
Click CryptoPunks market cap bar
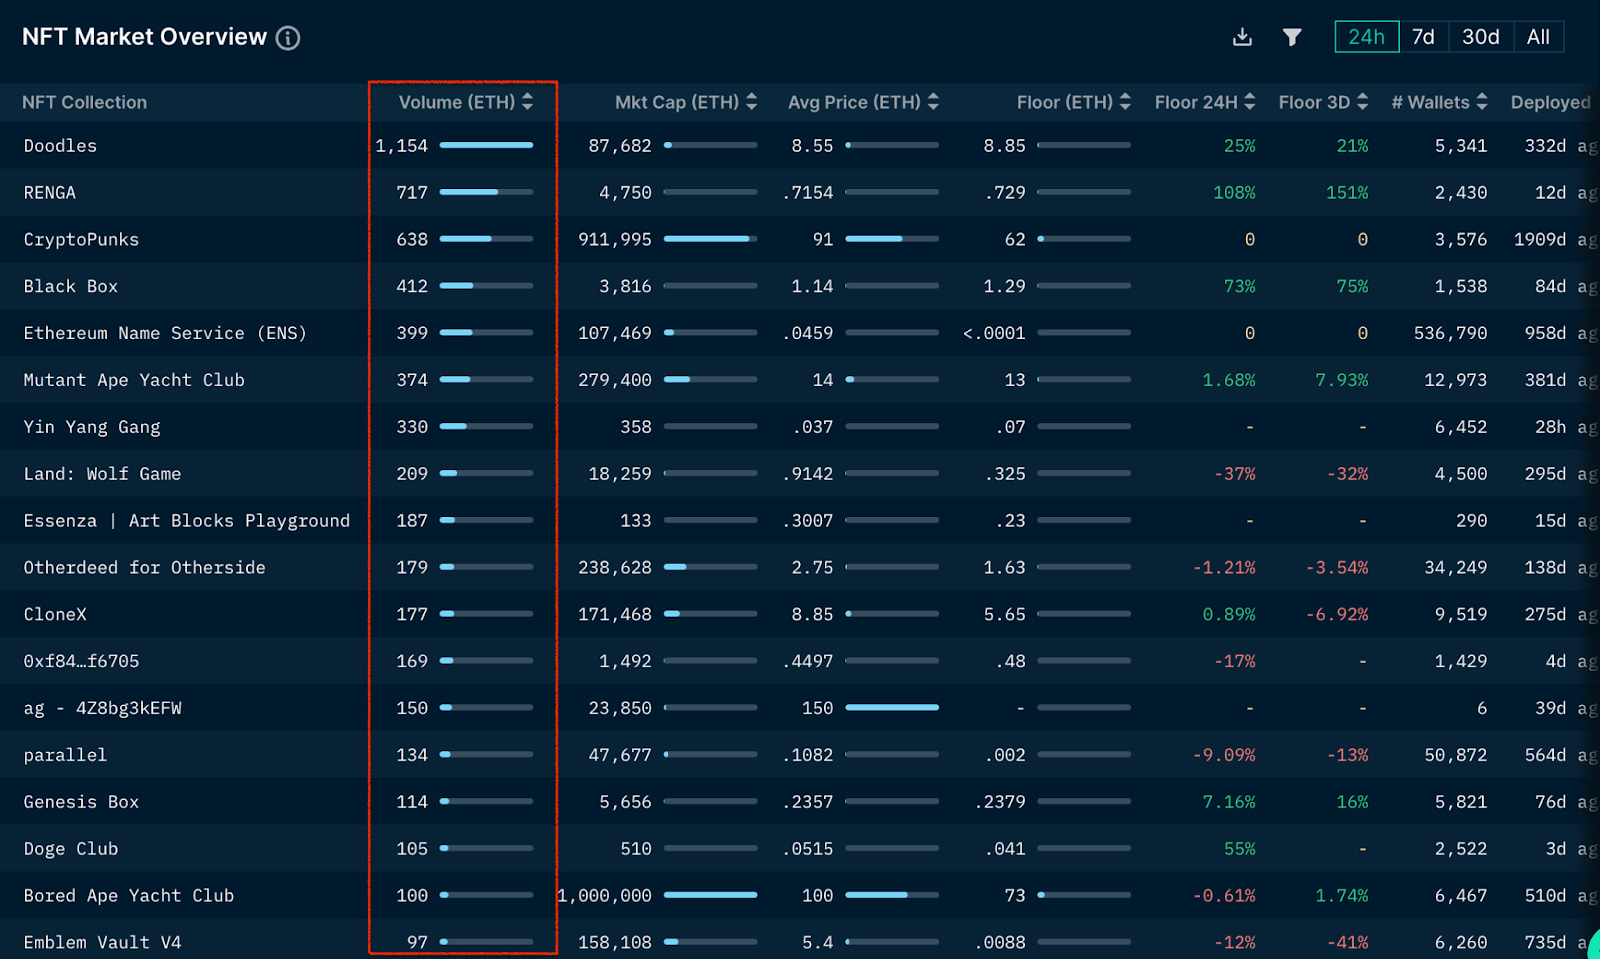(710, 239)
